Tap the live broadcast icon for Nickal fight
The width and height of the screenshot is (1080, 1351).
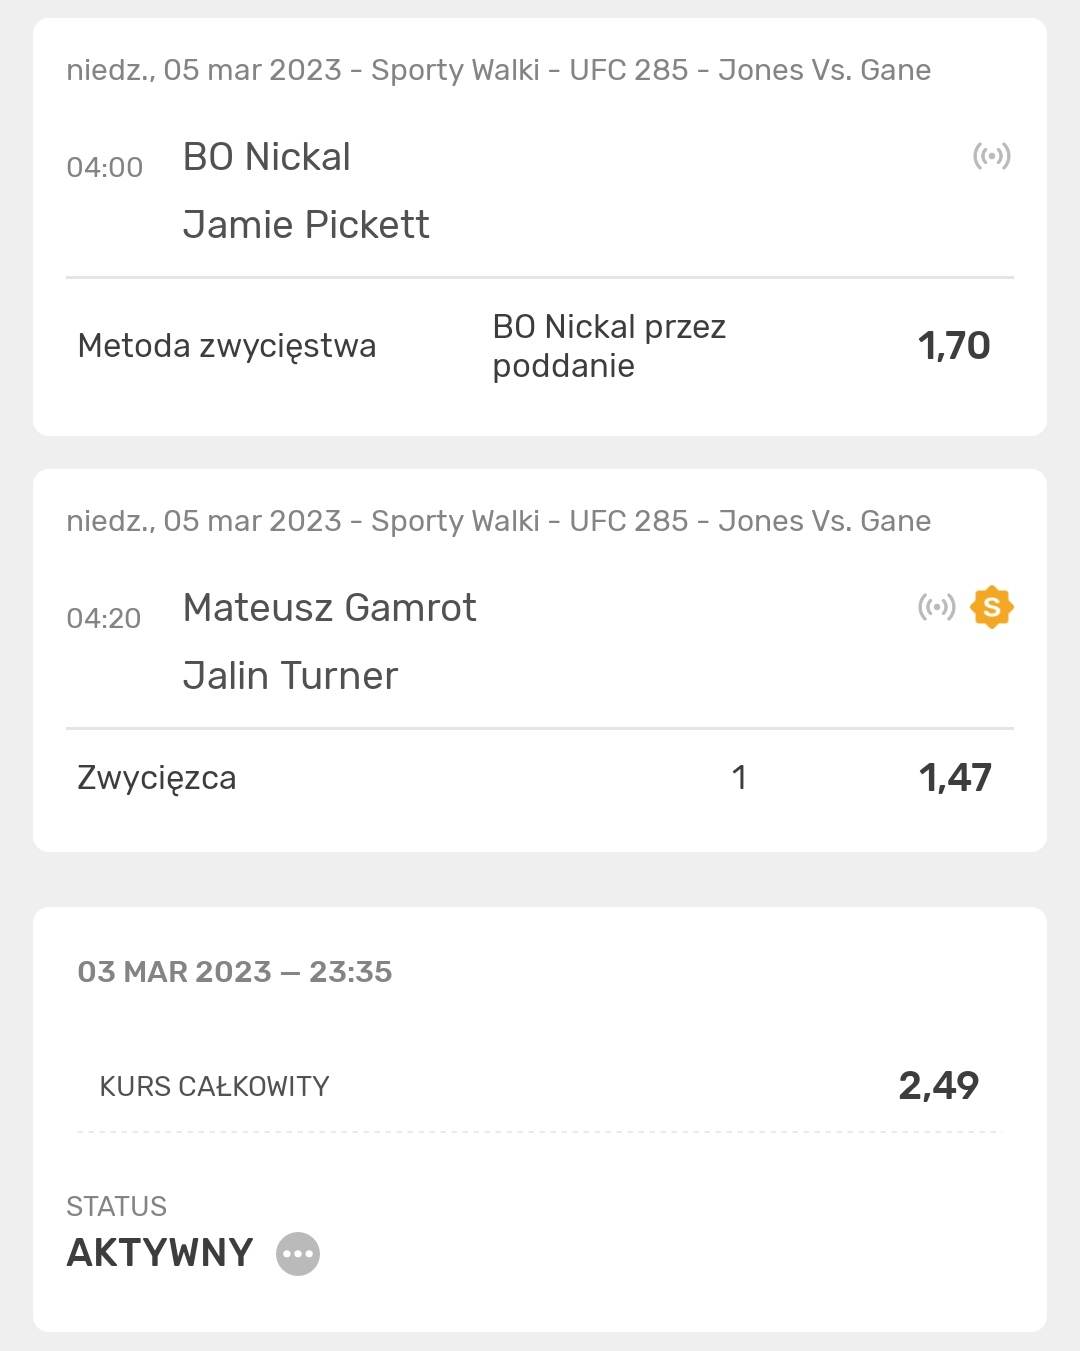coord(992,156)
